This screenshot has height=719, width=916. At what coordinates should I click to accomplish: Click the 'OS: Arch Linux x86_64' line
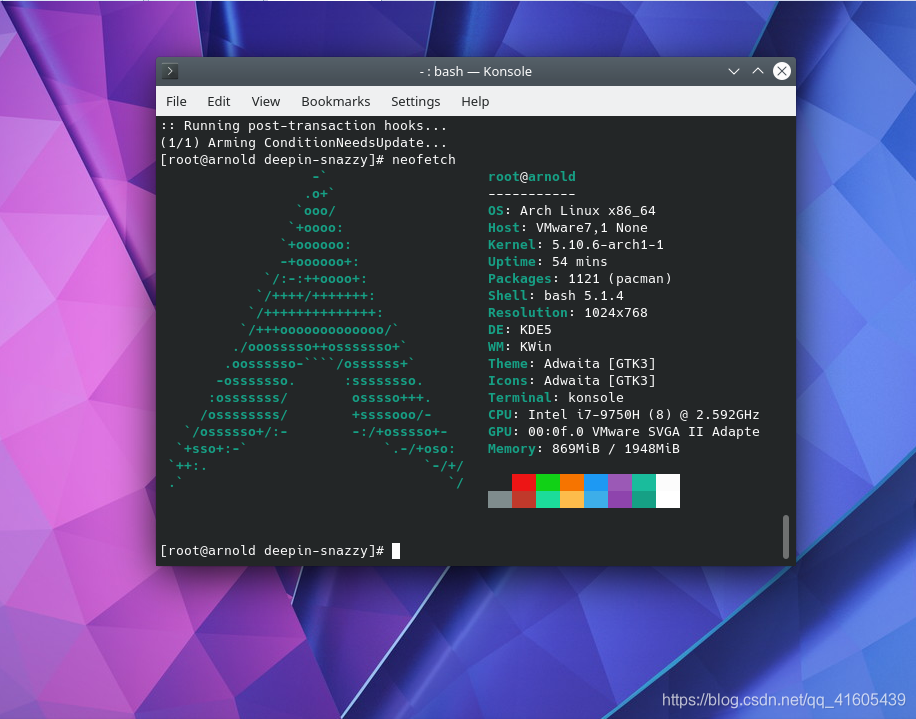coord(572,211)
